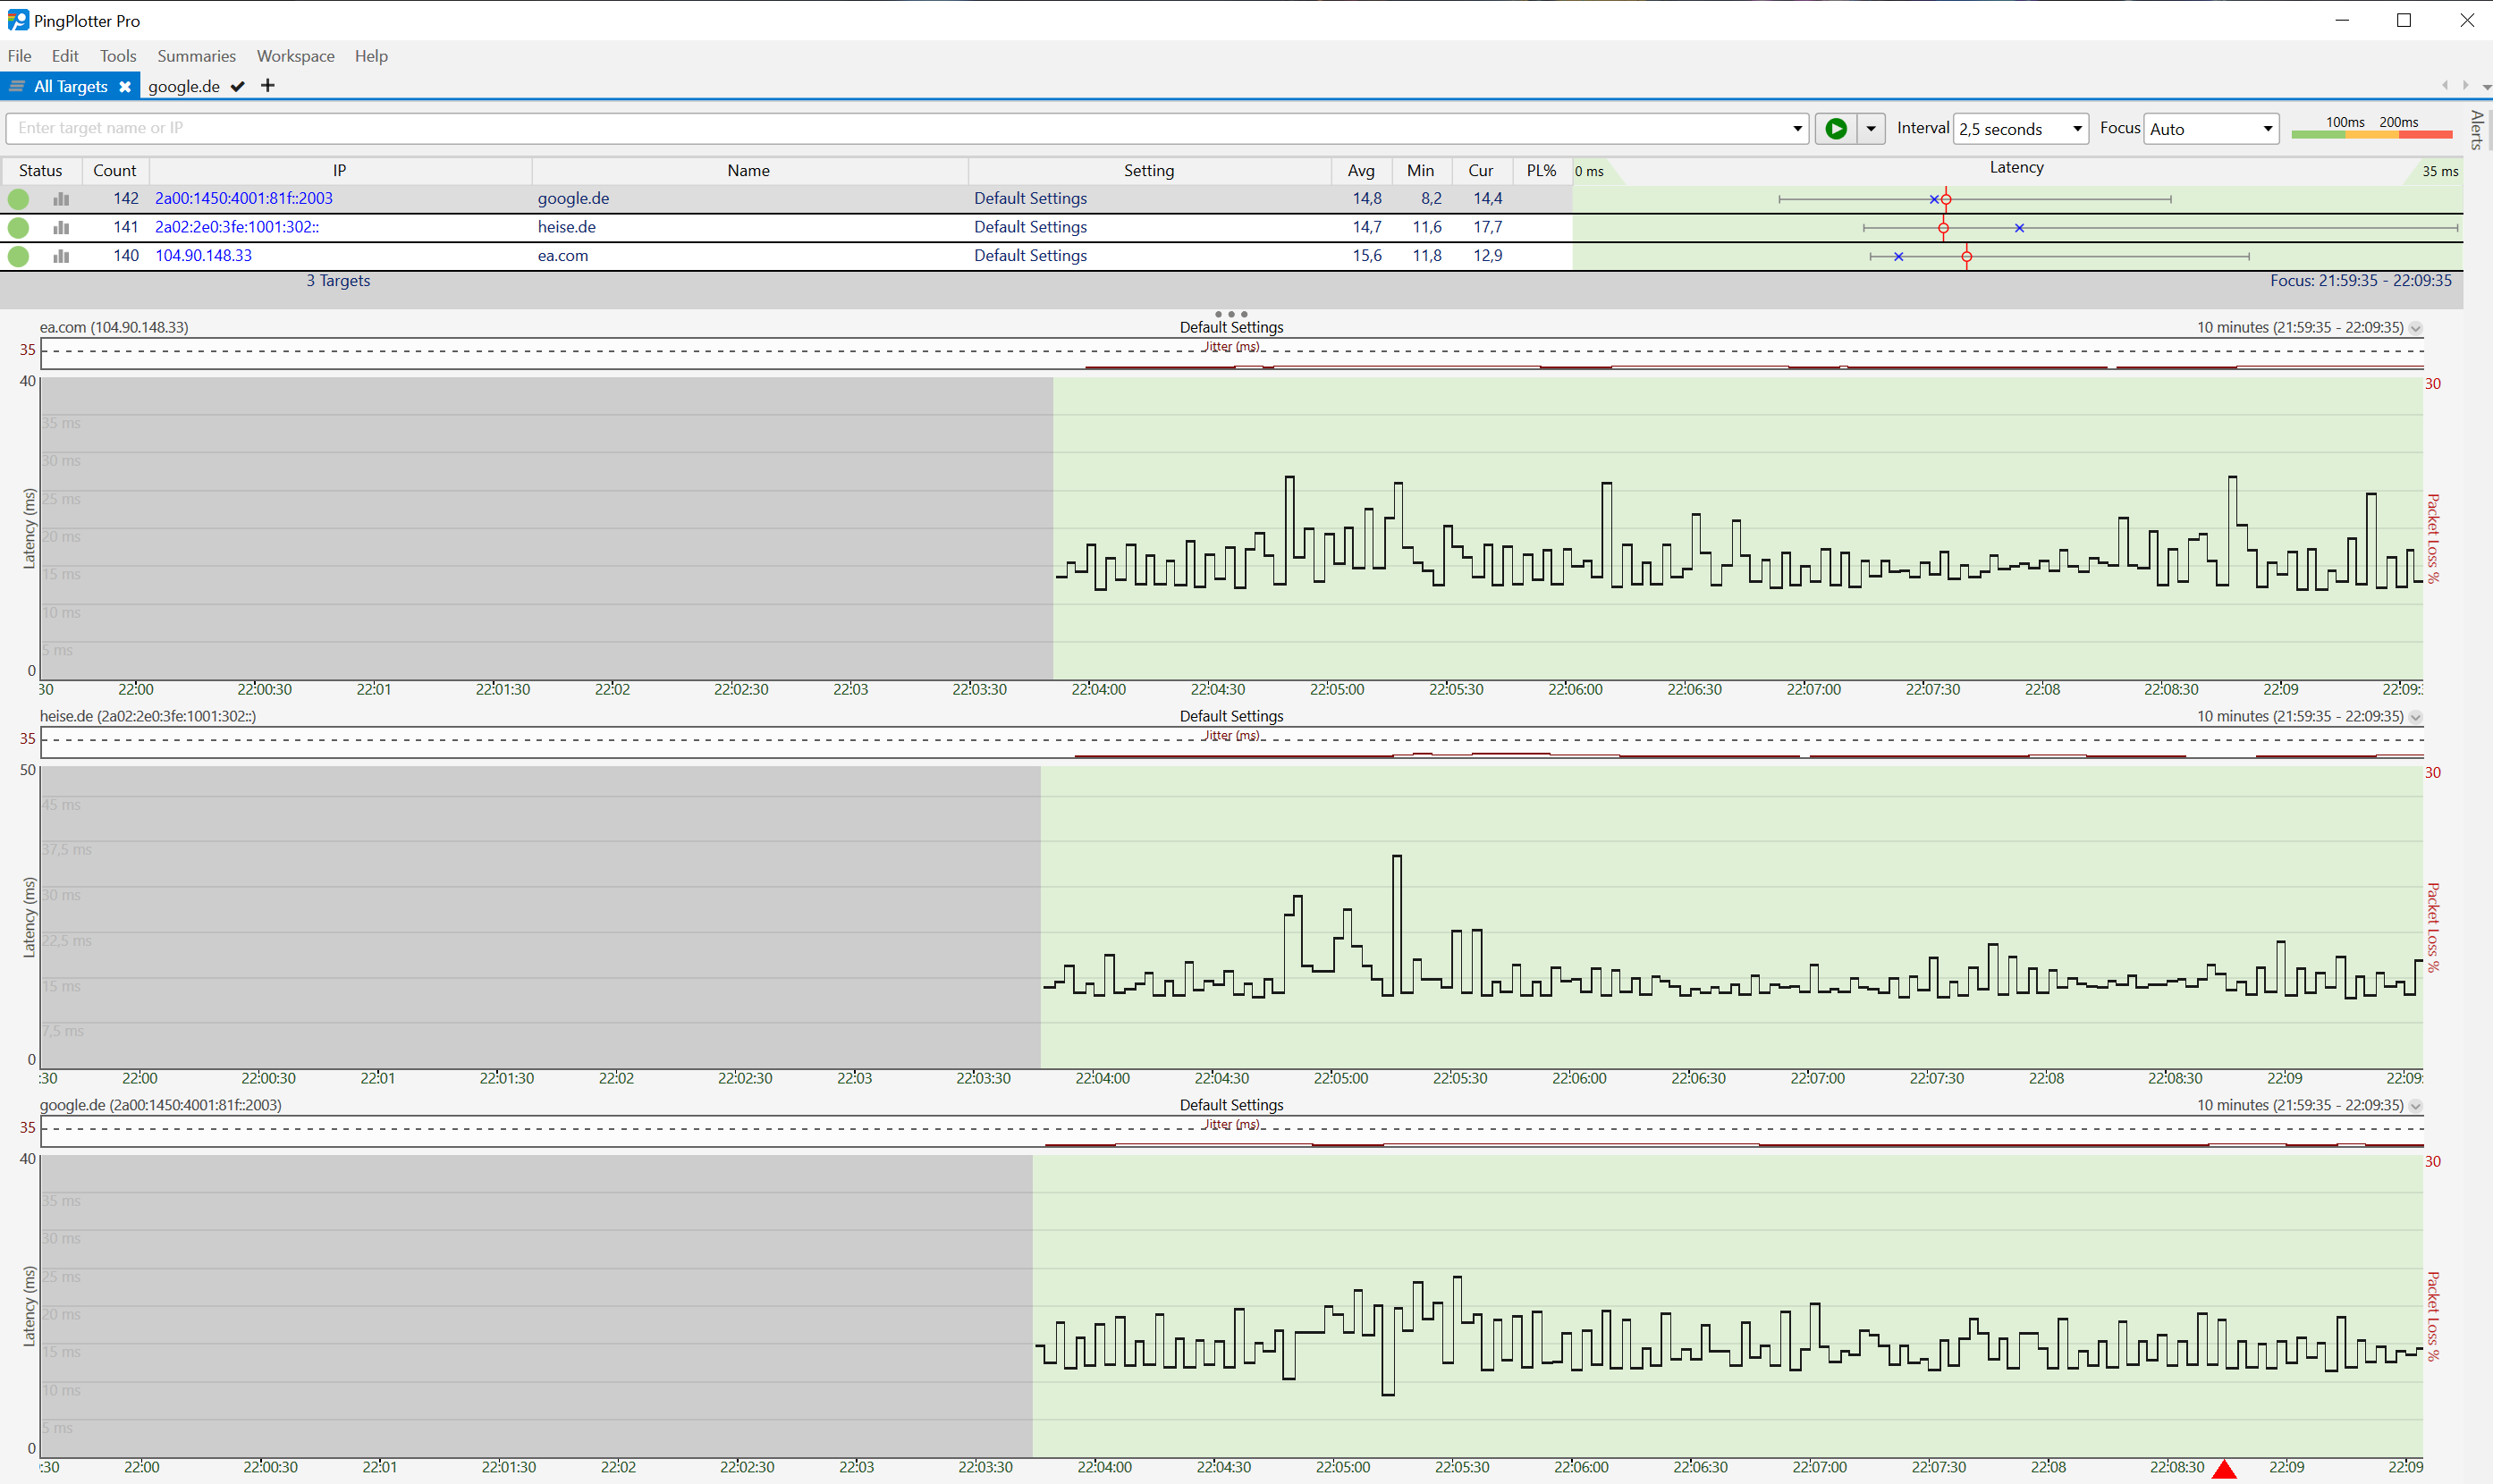Close the All Targets tab

click(x=125, y=87)
